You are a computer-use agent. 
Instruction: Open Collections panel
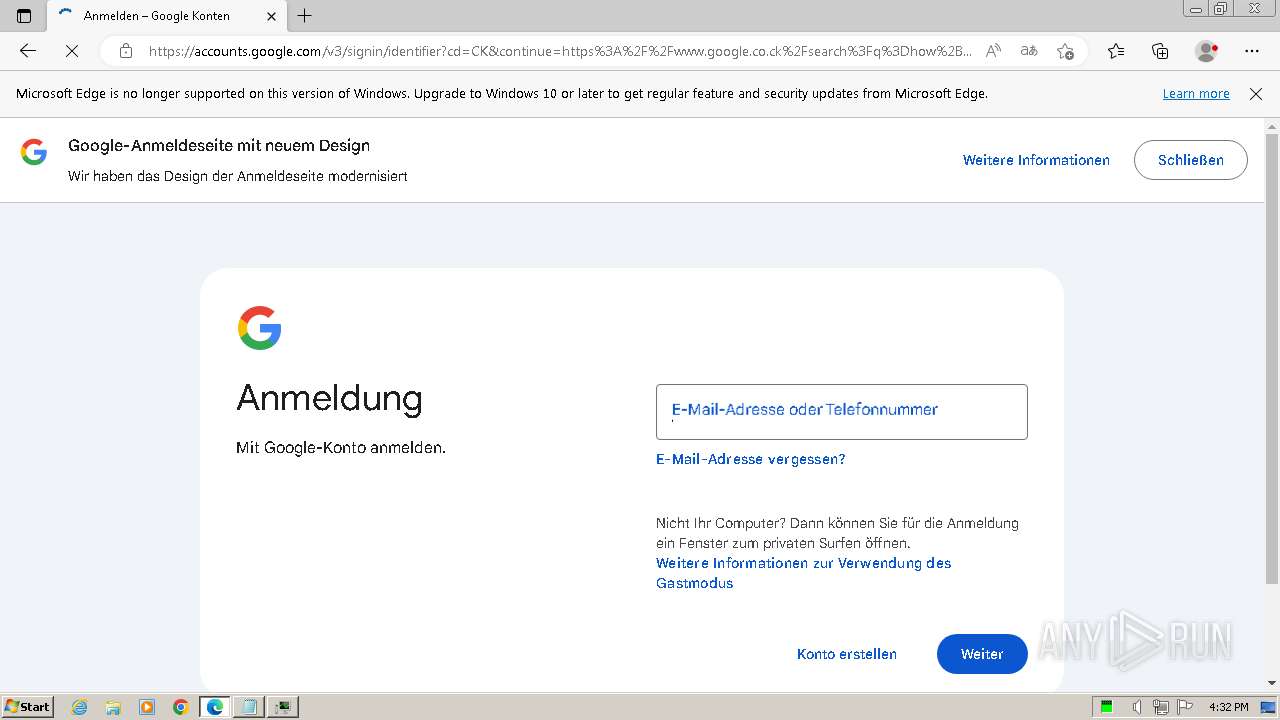tap(1160, 51)
